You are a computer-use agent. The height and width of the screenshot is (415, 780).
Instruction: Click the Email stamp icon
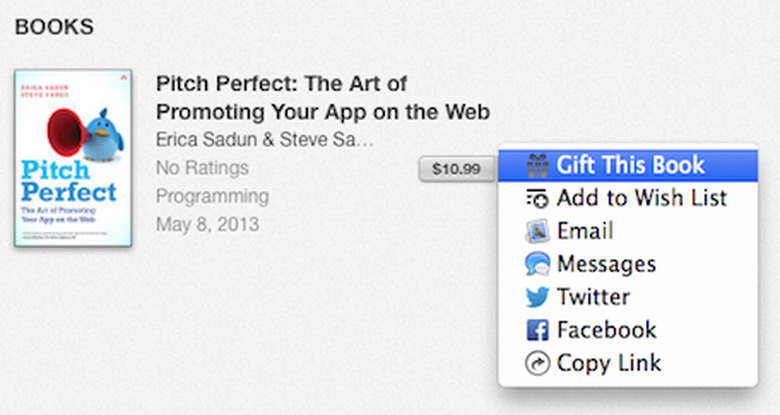point(537,231)
